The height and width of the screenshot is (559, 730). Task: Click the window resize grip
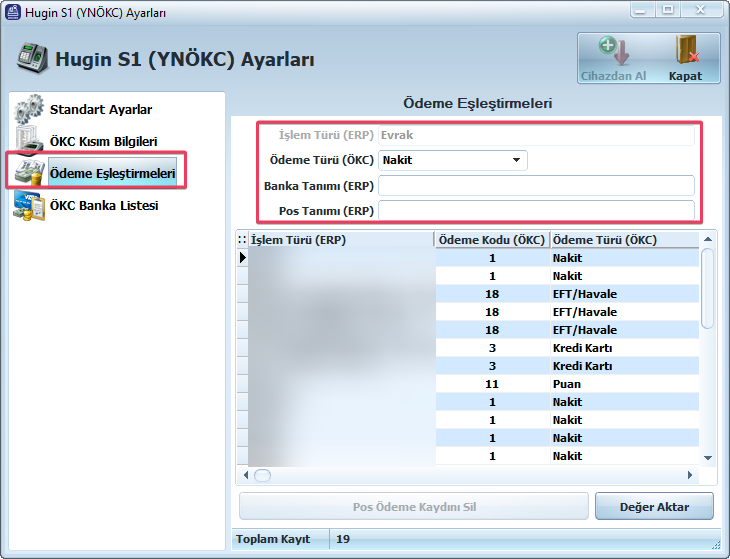tap(716, 545)
